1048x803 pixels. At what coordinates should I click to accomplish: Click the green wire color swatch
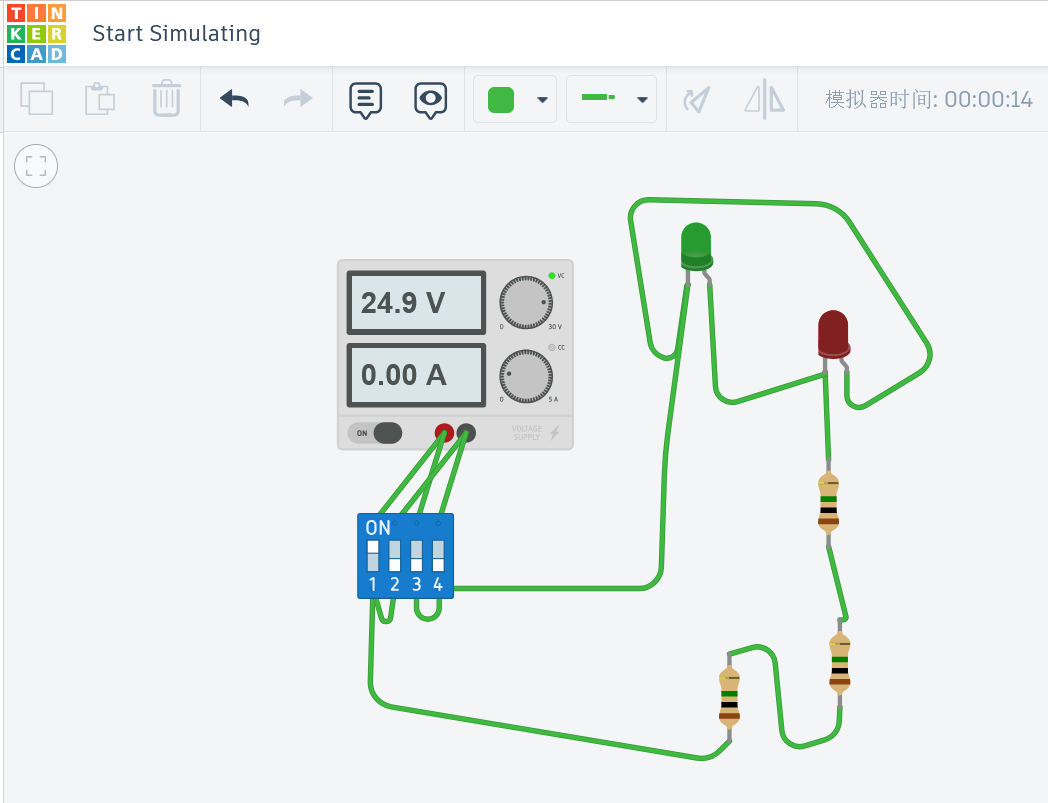click(x=501, y=100)
